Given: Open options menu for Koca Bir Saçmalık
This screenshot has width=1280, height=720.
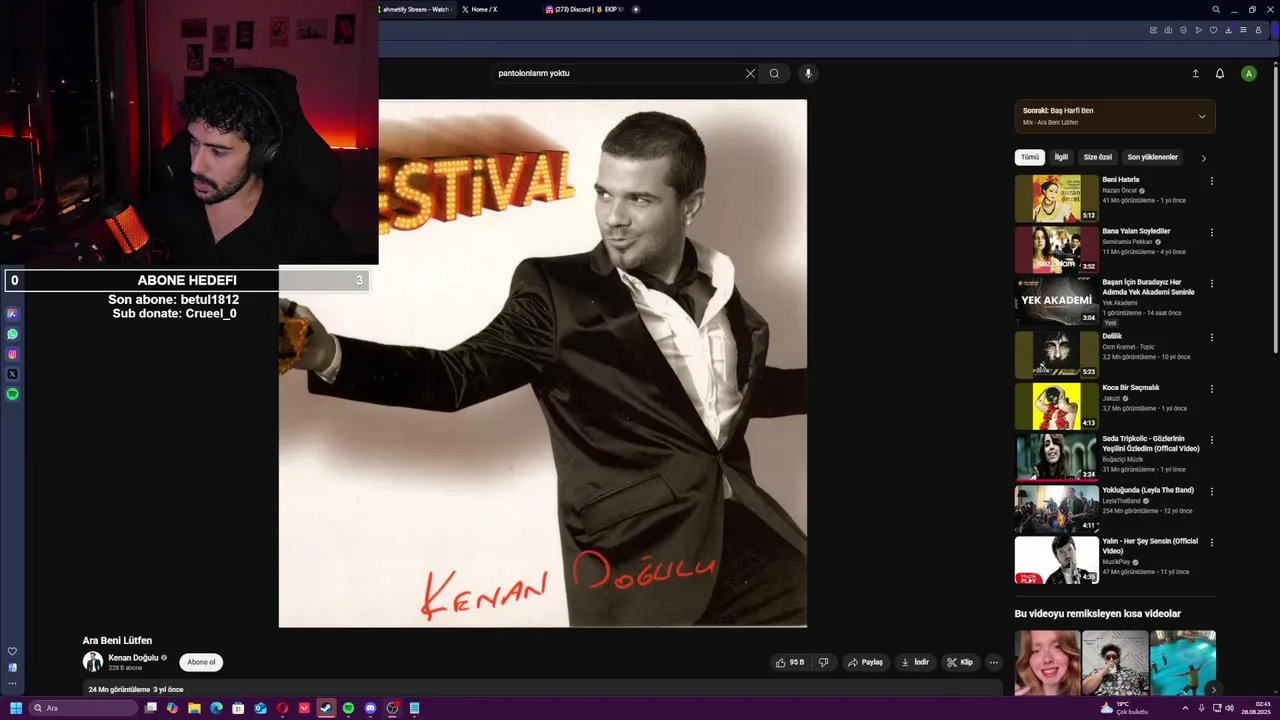Looking at the screenshot, I should (x=1211, y=389).
